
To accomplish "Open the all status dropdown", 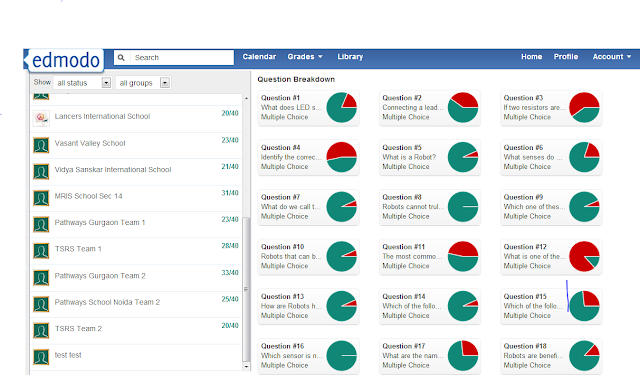I will click(x=83, y=83).
